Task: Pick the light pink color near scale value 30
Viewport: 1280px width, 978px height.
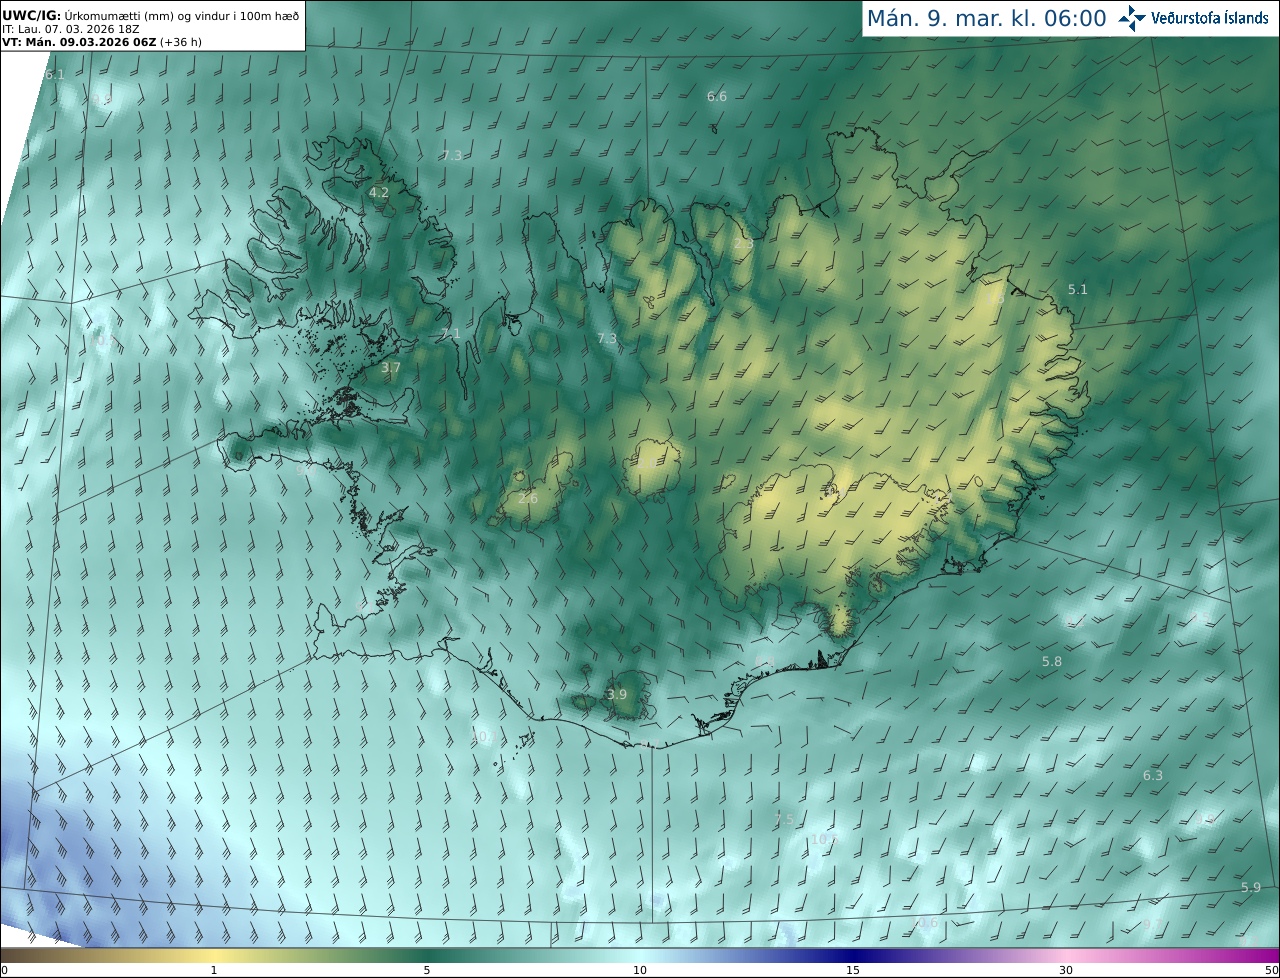Action: (x=1066, y=954)
